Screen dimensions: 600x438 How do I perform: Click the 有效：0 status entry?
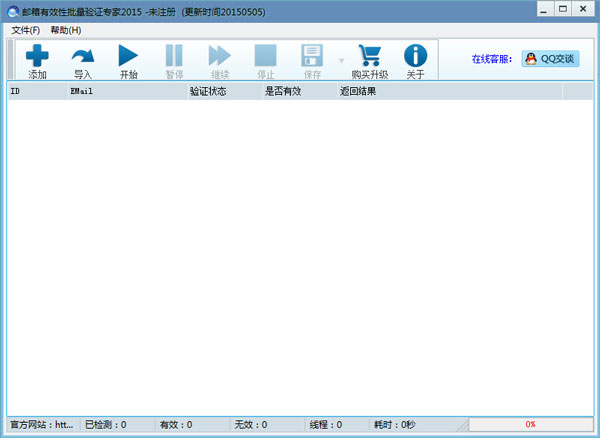pos(192,425)
